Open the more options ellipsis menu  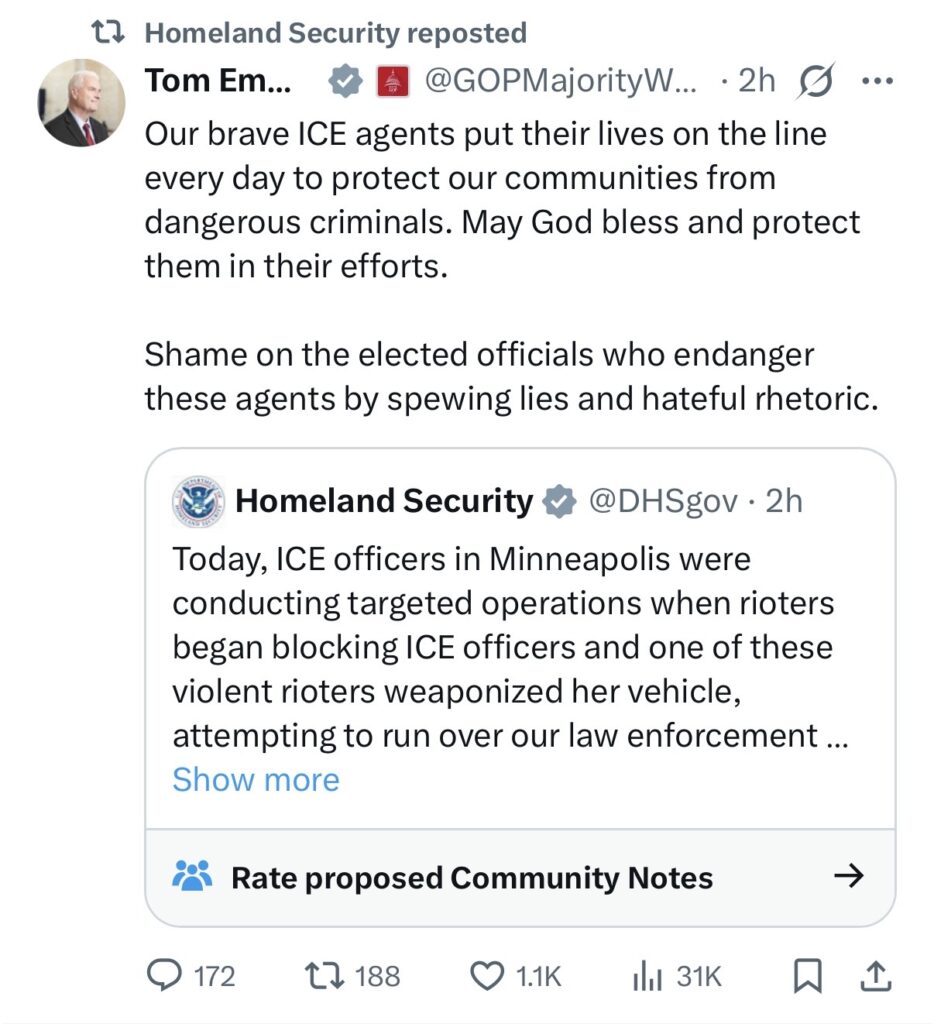[876, 82]
